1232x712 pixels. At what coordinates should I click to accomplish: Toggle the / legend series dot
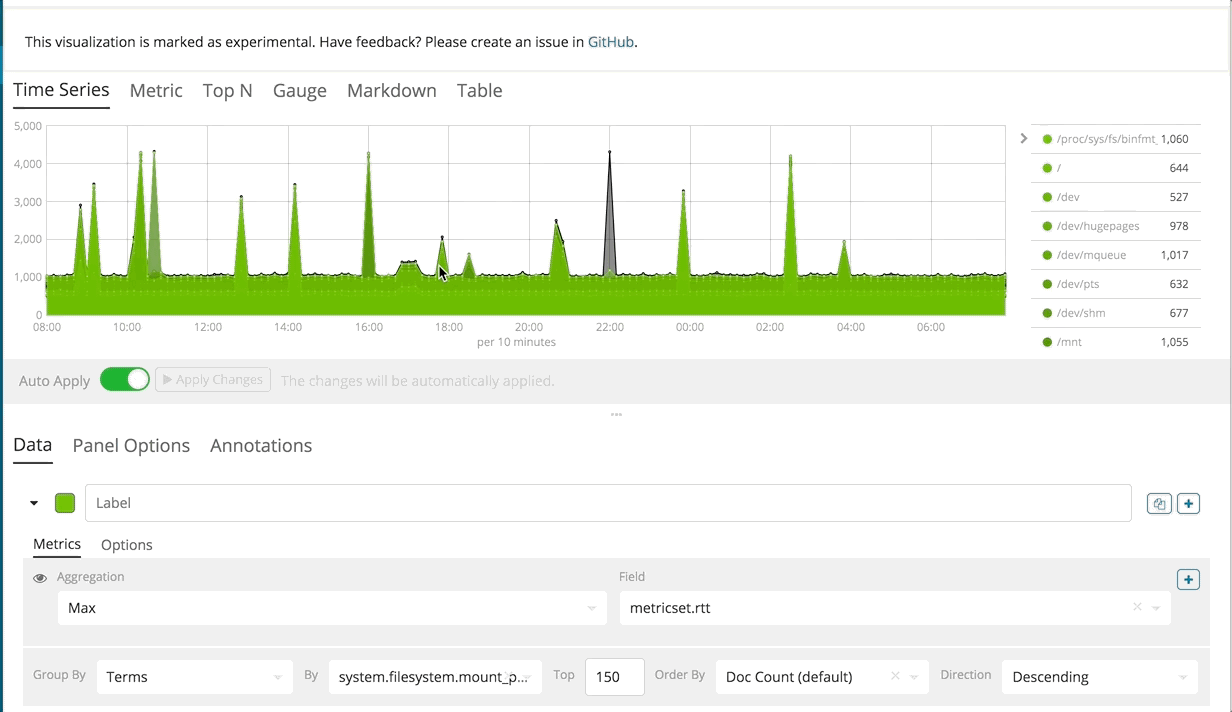click(x=1047, y=168)
